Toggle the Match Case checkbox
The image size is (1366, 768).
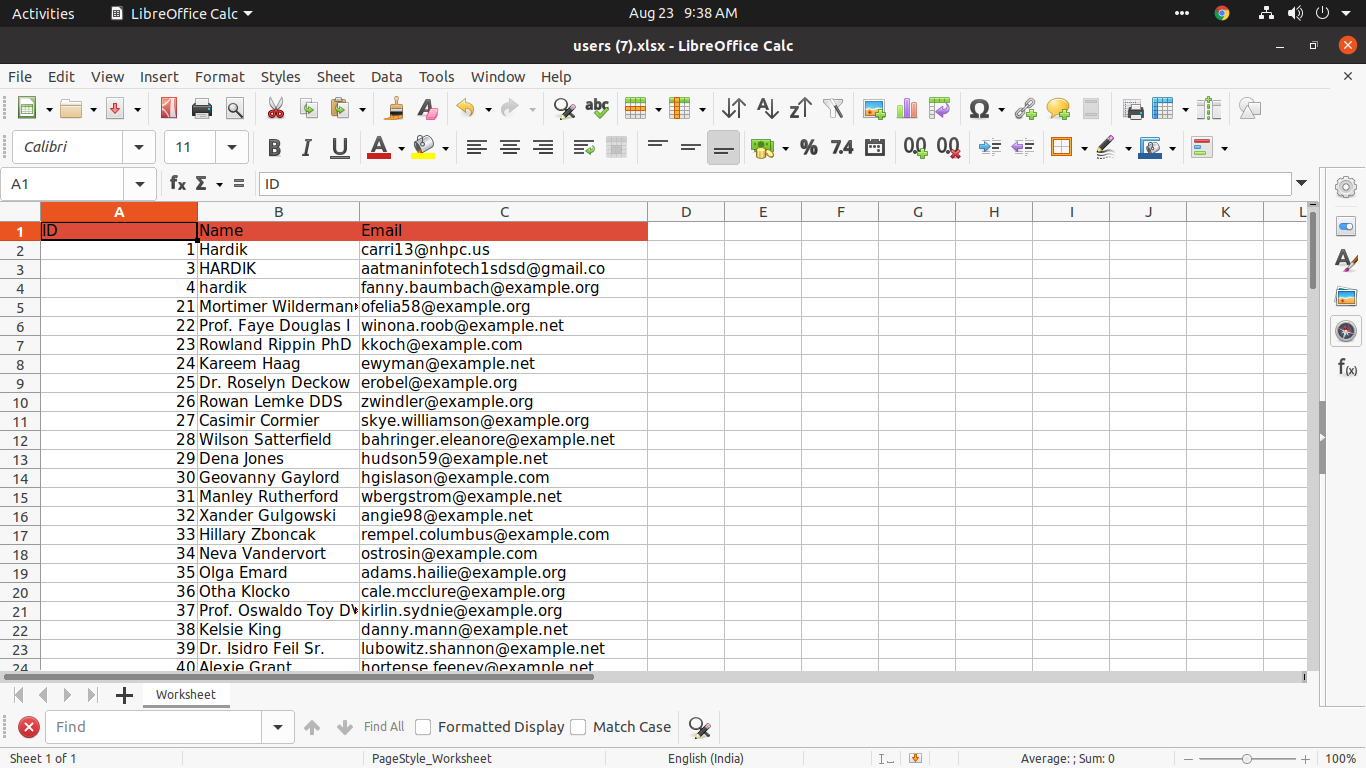pos(578,727)
